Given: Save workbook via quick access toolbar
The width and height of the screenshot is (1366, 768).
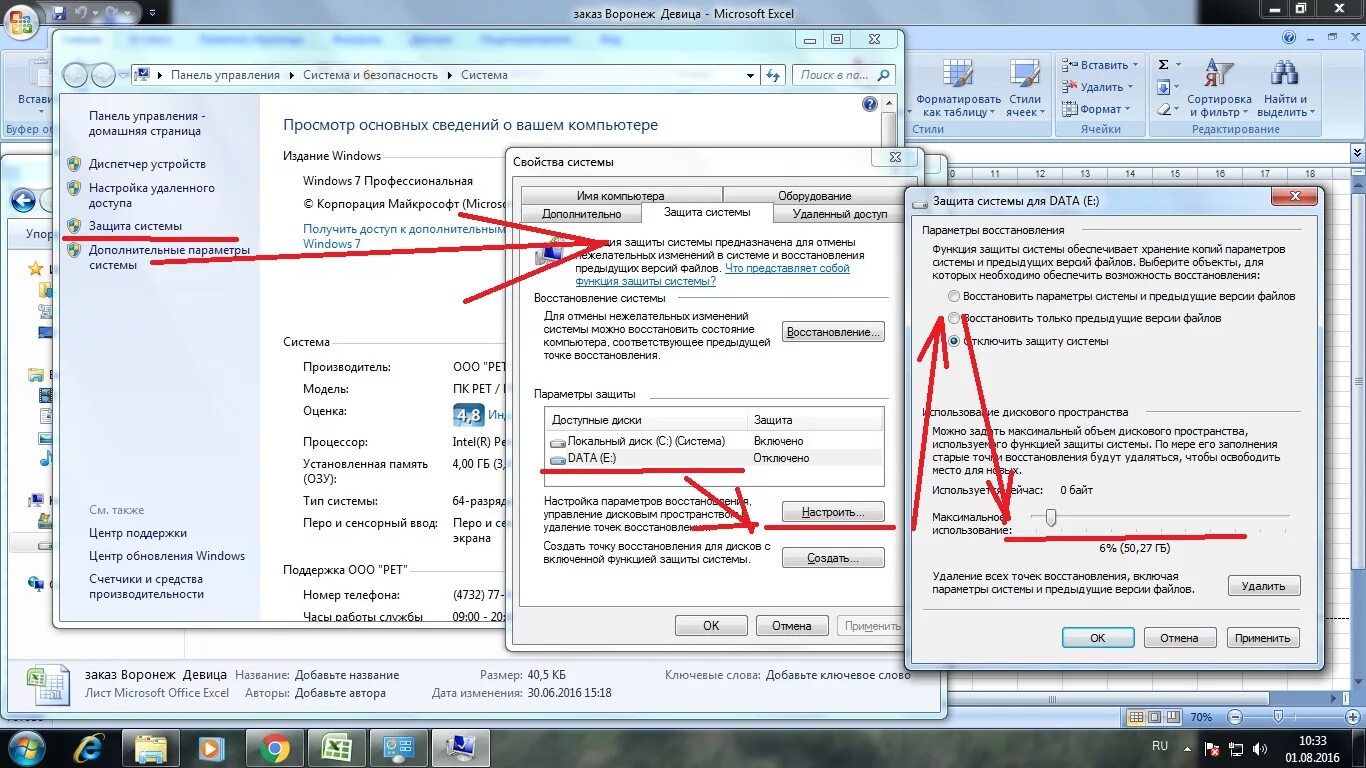Looking at the screenshot, I should tap(60, 12).
